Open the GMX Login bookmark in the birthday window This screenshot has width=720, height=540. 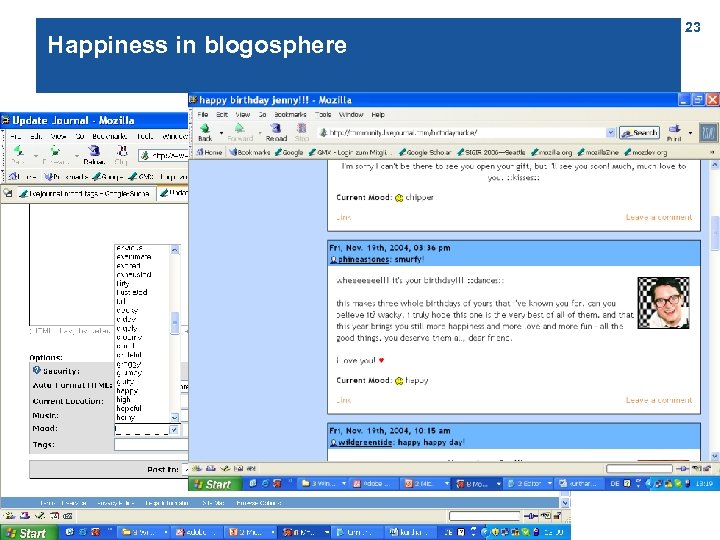pos(349,152)
